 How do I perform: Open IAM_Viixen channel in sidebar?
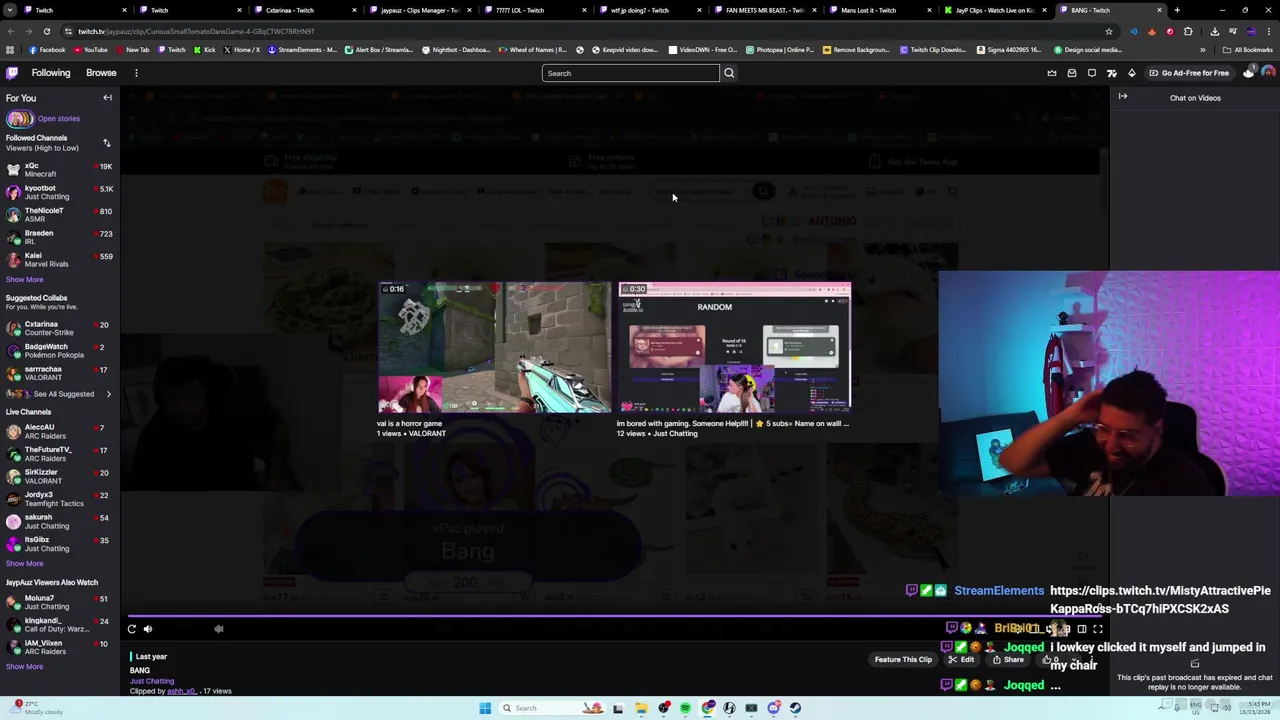coord(59,647)
